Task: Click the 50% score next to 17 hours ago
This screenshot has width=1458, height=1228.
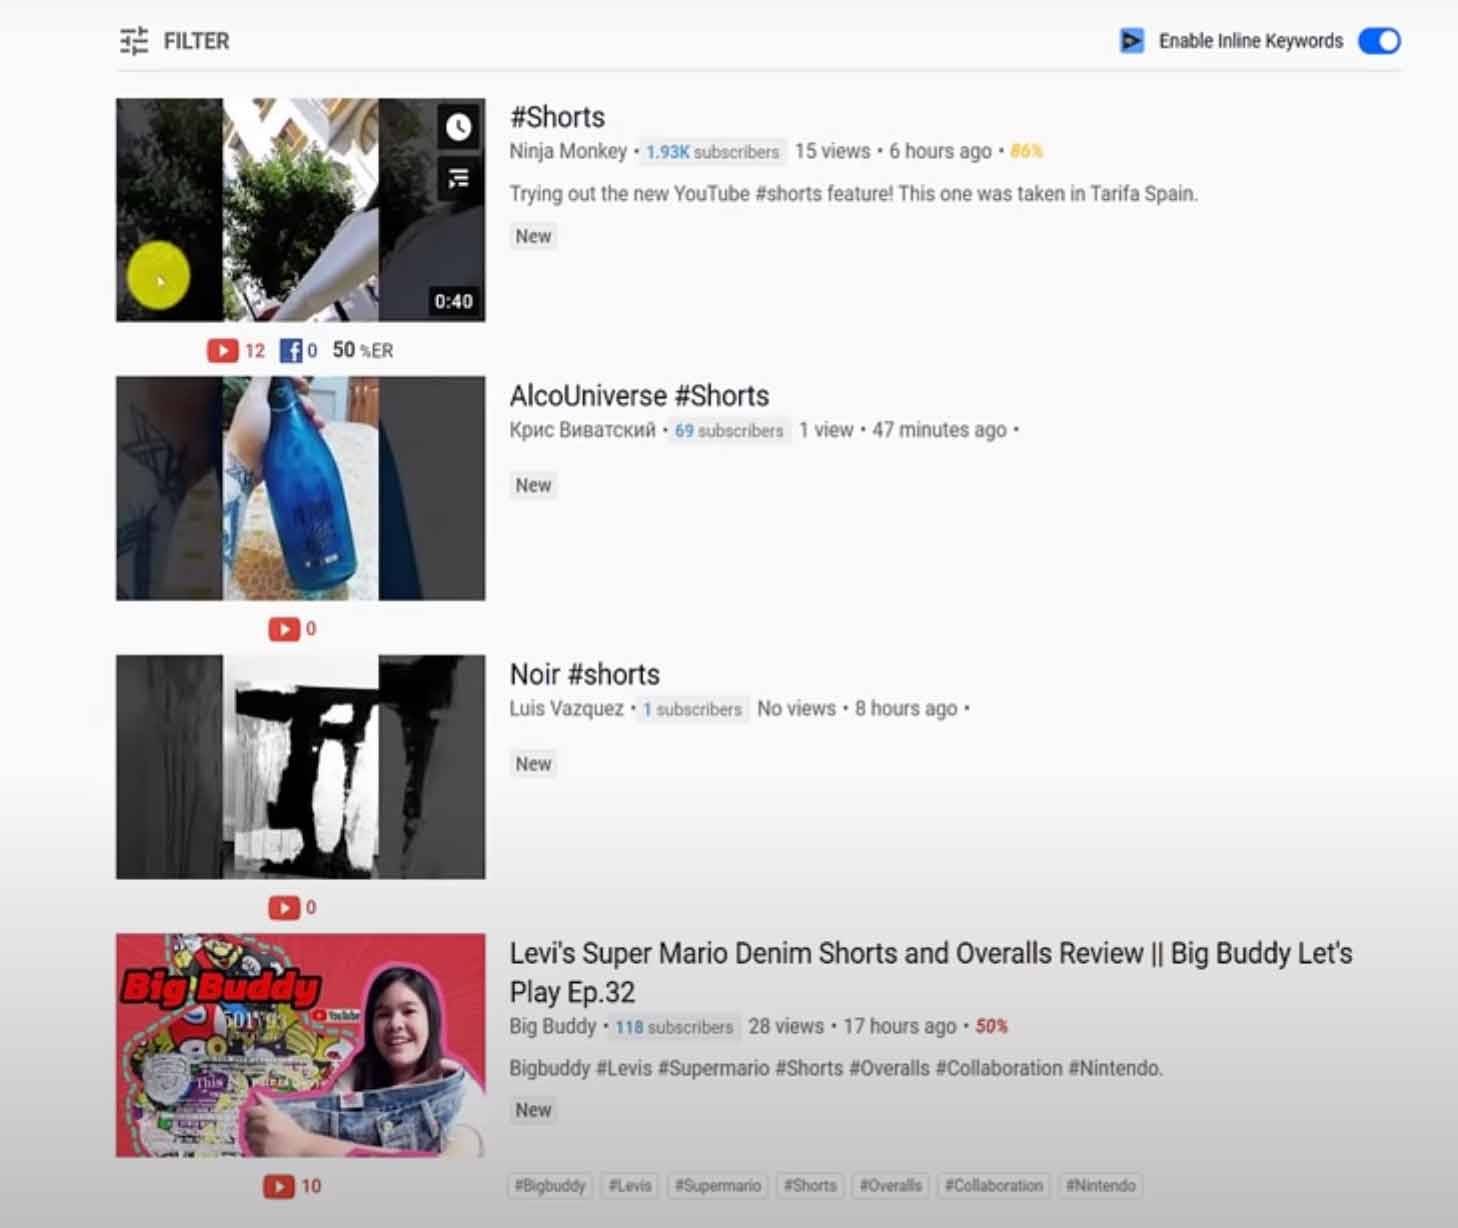Action: coord(991,1027)
